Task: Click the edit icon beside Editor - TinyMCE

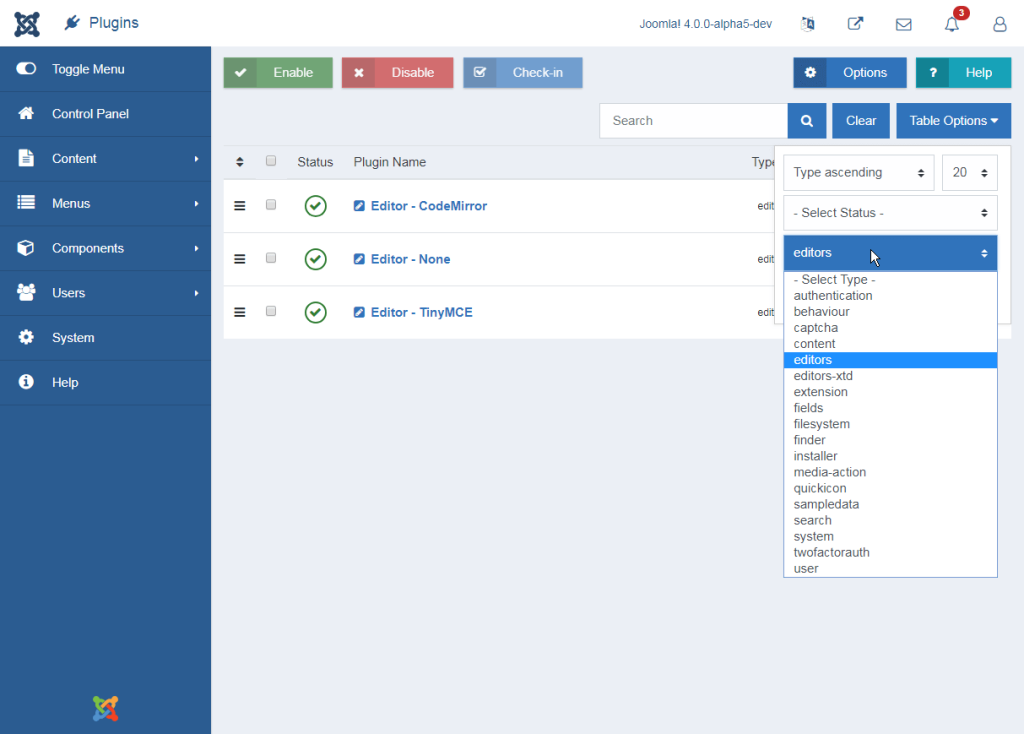Action: [x=359, y=312]
